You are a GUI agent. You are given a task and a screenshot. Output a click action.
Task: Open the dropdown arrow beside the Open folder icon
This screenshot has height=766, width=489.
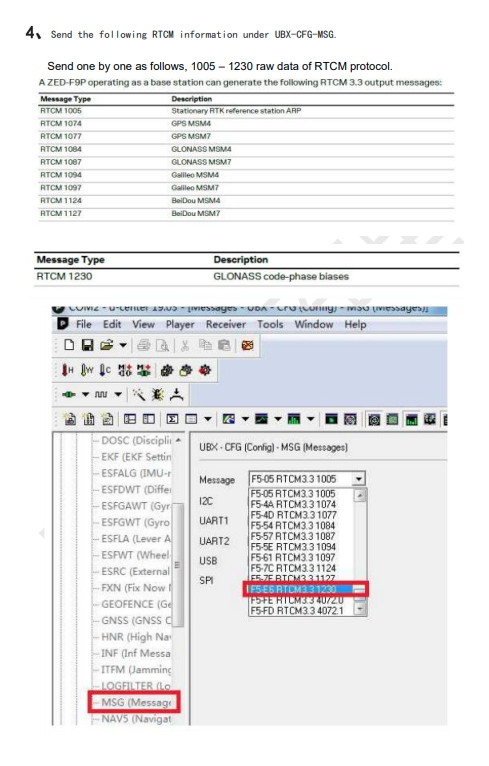123,345
